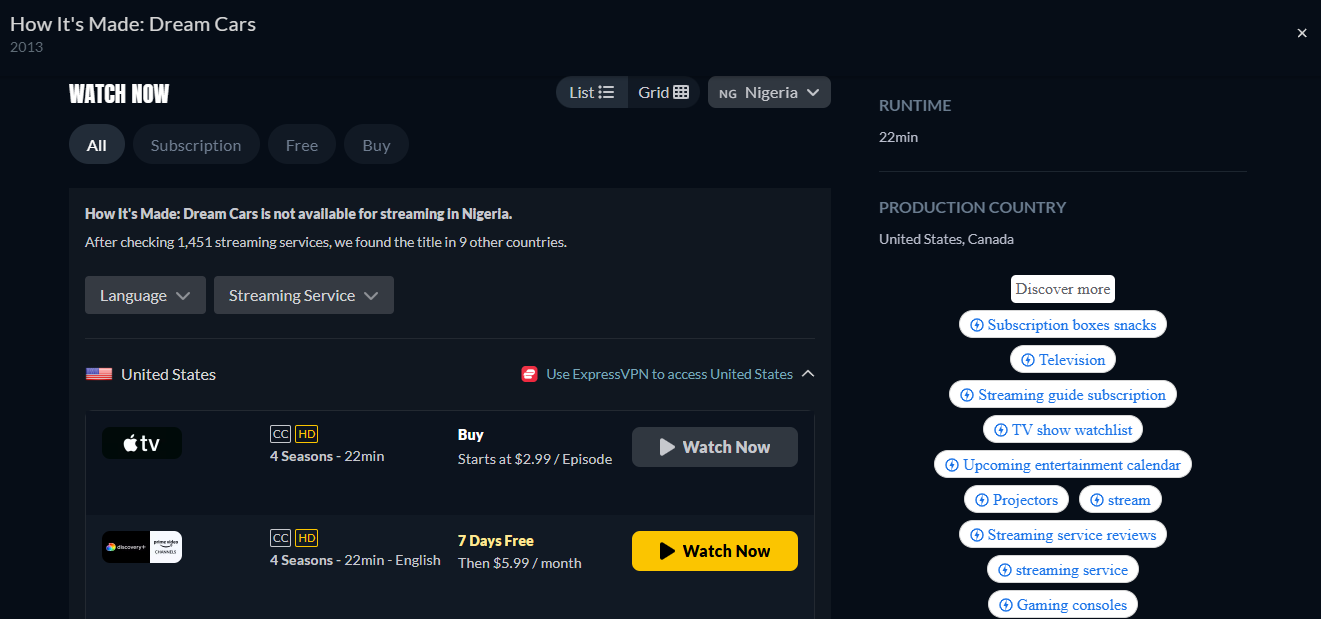Click the icon beside Television suggestion

click(1027, 360)
